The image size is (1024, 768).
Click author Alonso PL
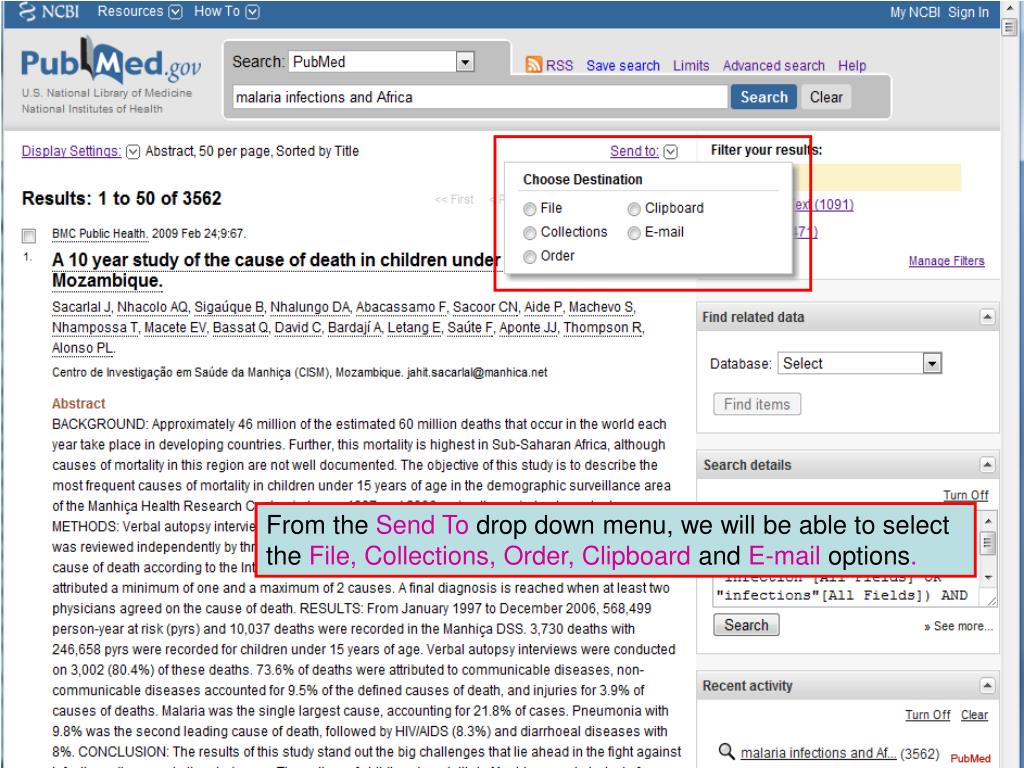pyautogui.click(x=84, y=348)
